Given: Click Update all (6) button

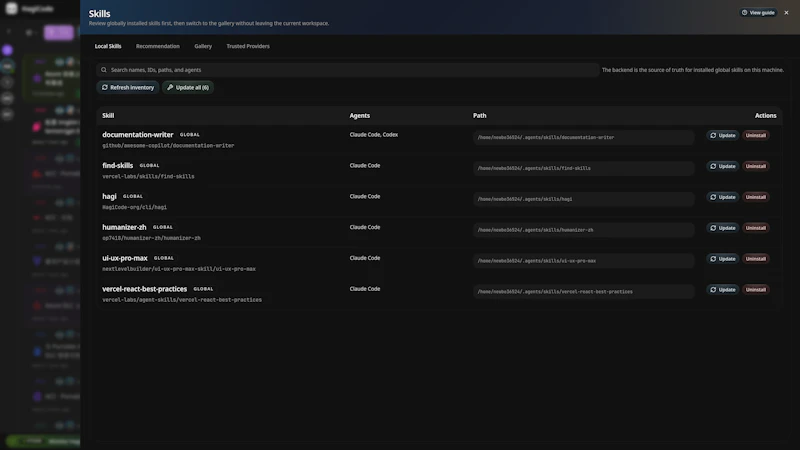Looking at the screenshot, I should pos(188,87).
